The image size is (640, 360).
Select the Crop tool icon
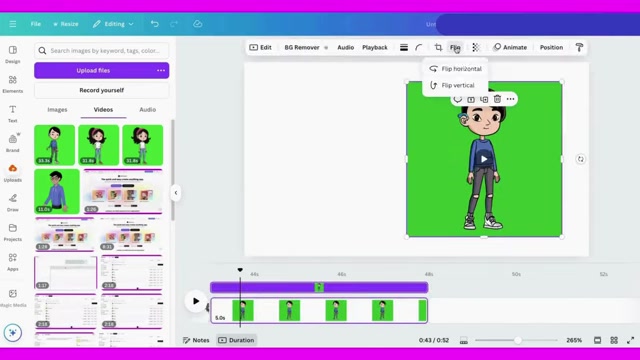(438, 47)
